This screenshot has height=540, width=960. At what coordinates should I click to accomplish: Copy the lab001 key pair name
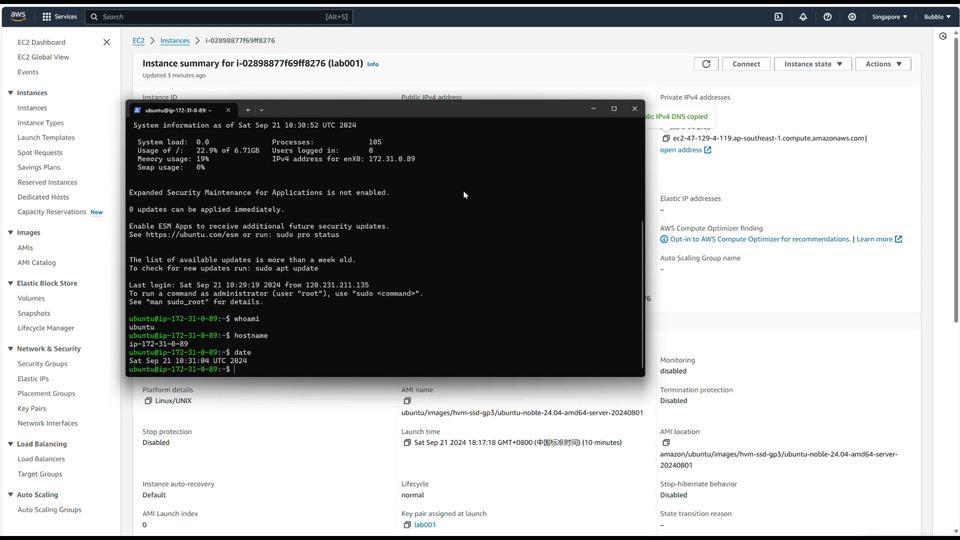[407, 525]
